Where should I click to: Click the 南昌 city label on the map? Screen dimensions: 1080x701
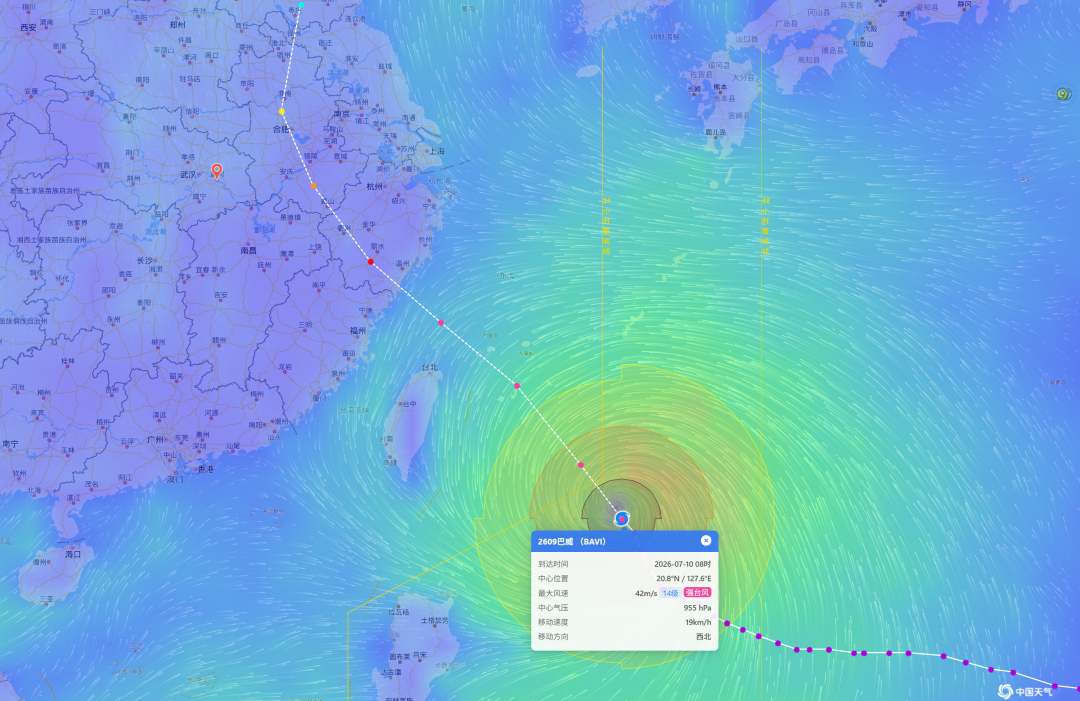click(x=248, y=250)
